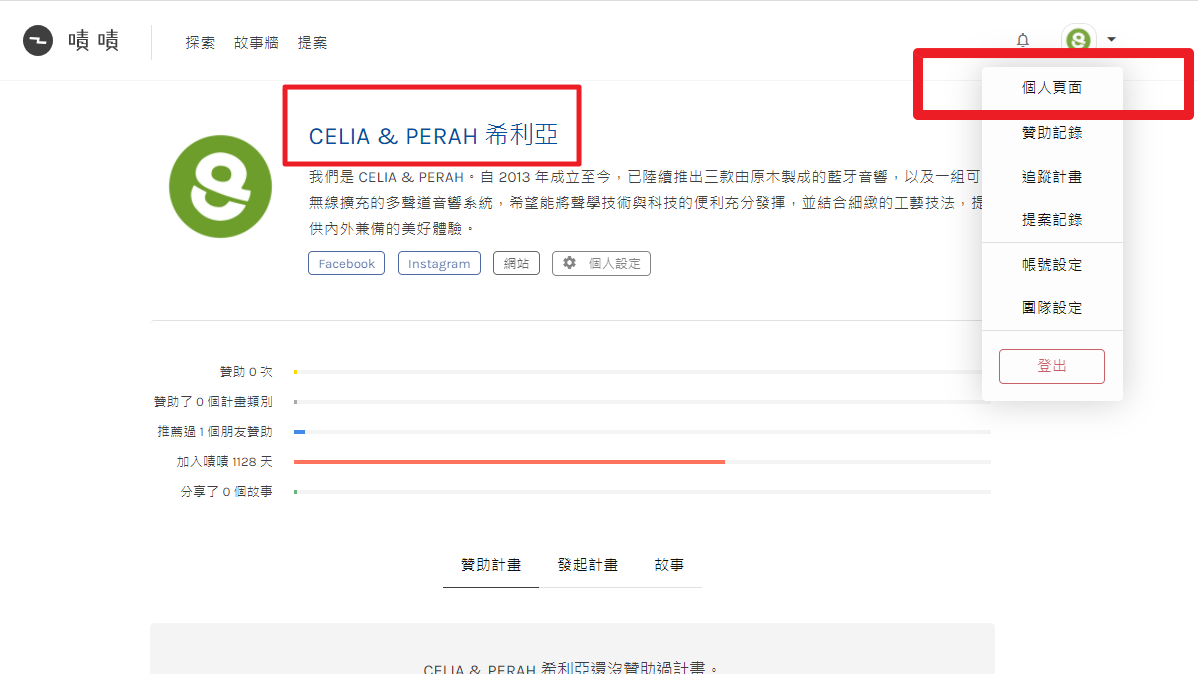Viewport: 1198px width, 674px height.
Task: Open 團隊設定 from the account menu
Action: pos(1052,308)
